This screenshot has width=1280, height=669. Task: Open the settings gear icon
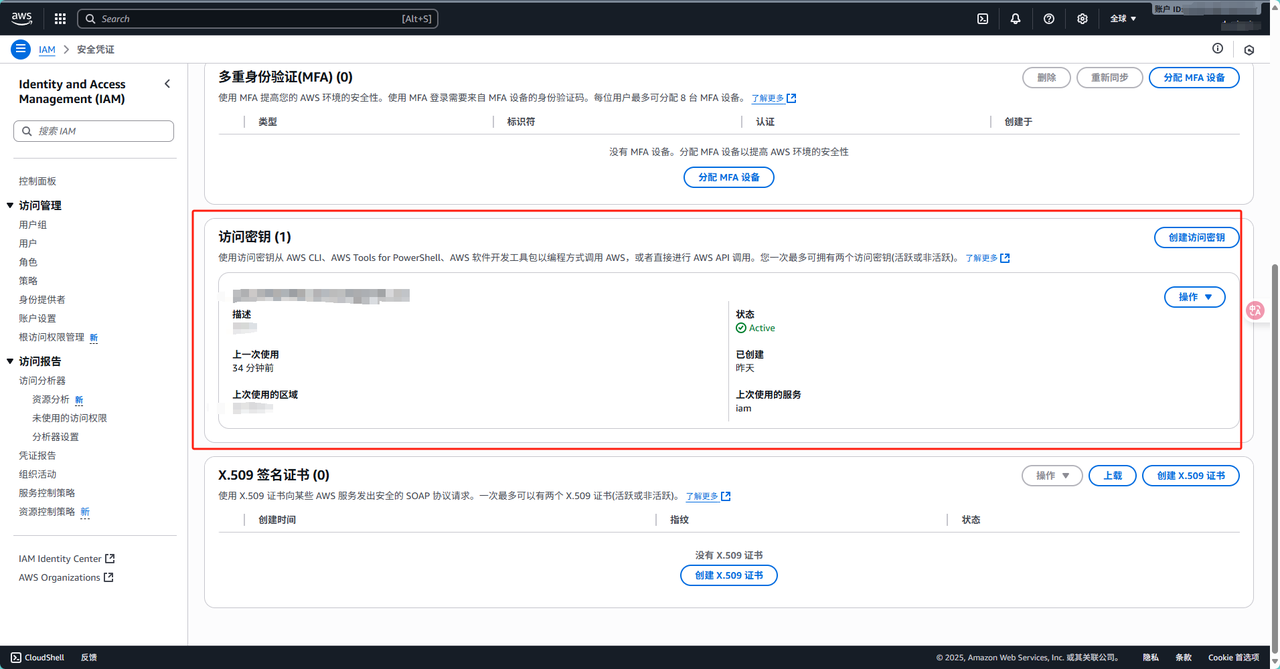pyautogui.click(x=1082, y=18)
